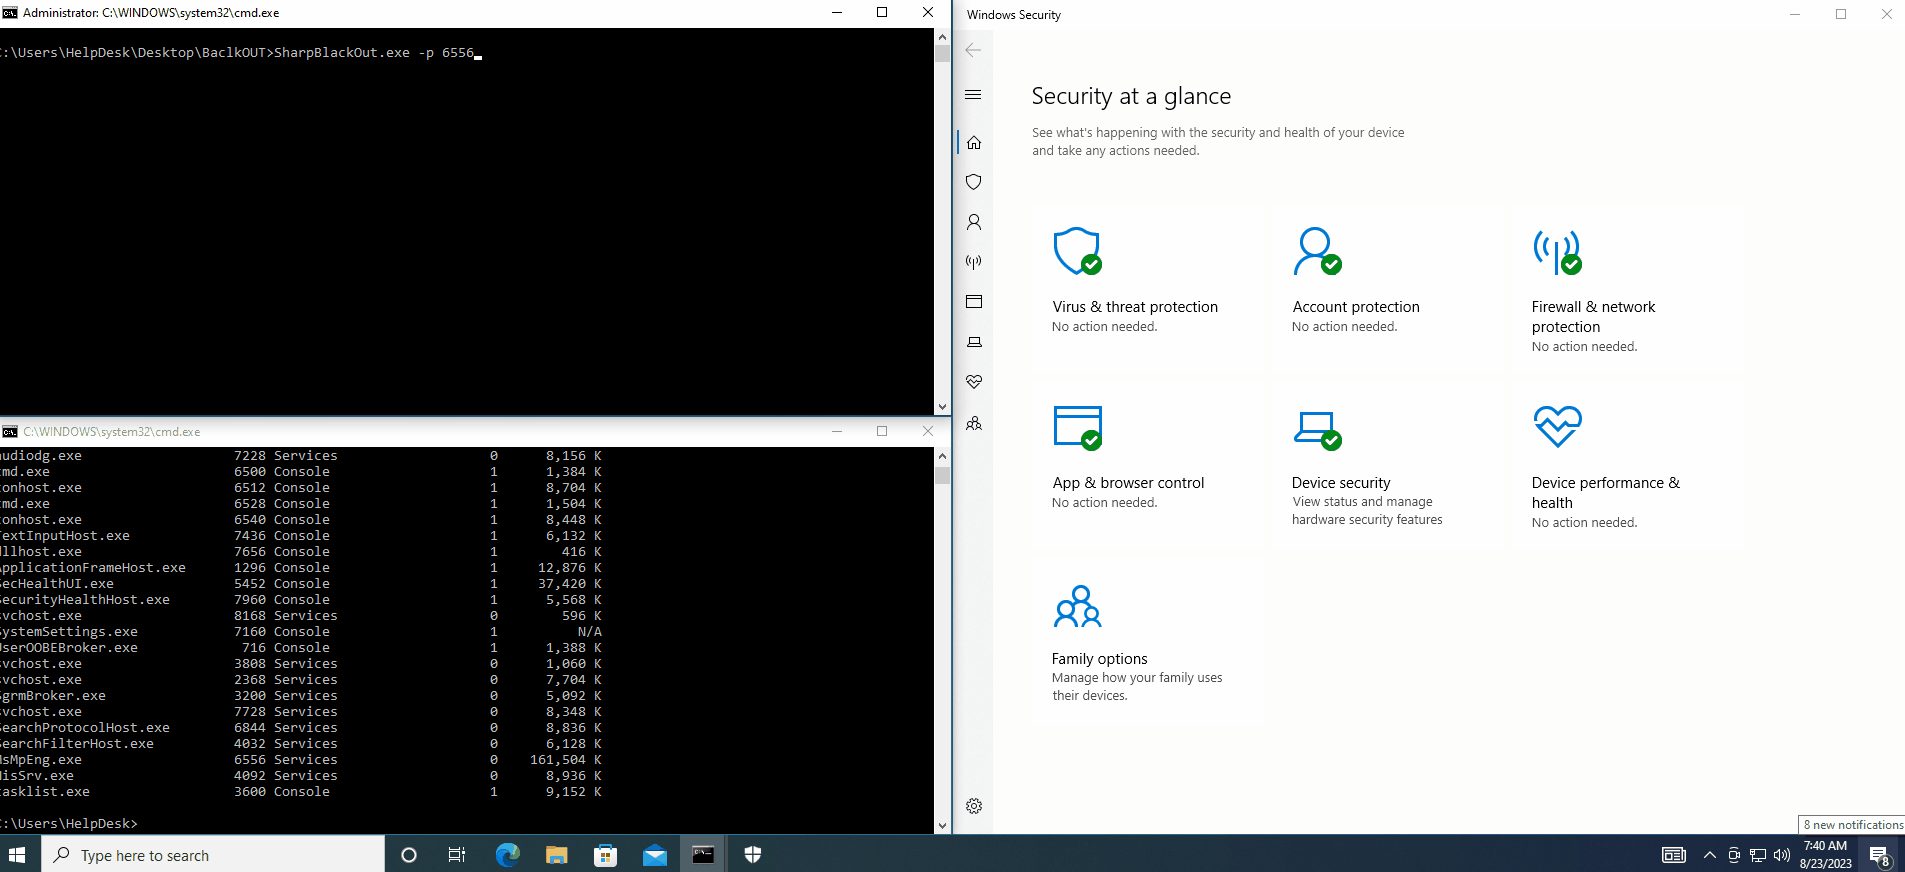Screen dimensions: 1905x872
Task: Open the Virus & threat protection link
Action: tap(1135, 307)
